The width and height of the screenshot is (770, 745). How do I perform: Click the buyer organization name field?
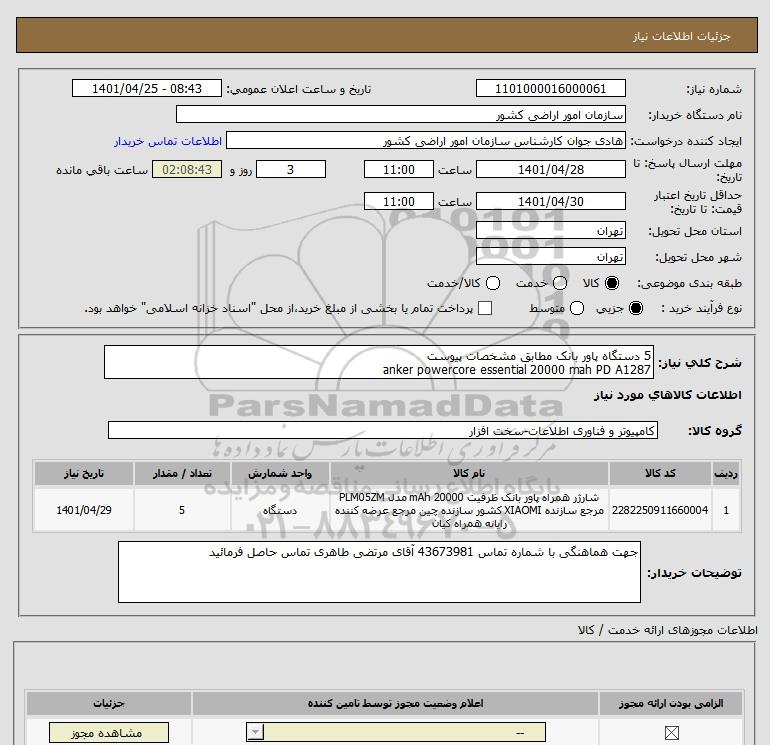(401, 115)
